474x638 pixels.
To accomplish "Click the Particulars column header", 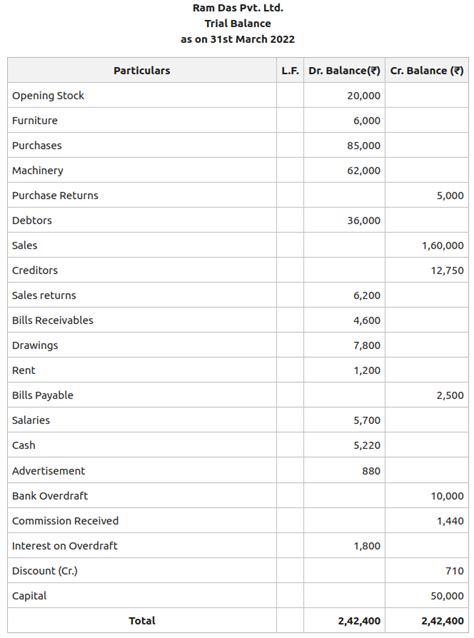I will pos(142,70).
